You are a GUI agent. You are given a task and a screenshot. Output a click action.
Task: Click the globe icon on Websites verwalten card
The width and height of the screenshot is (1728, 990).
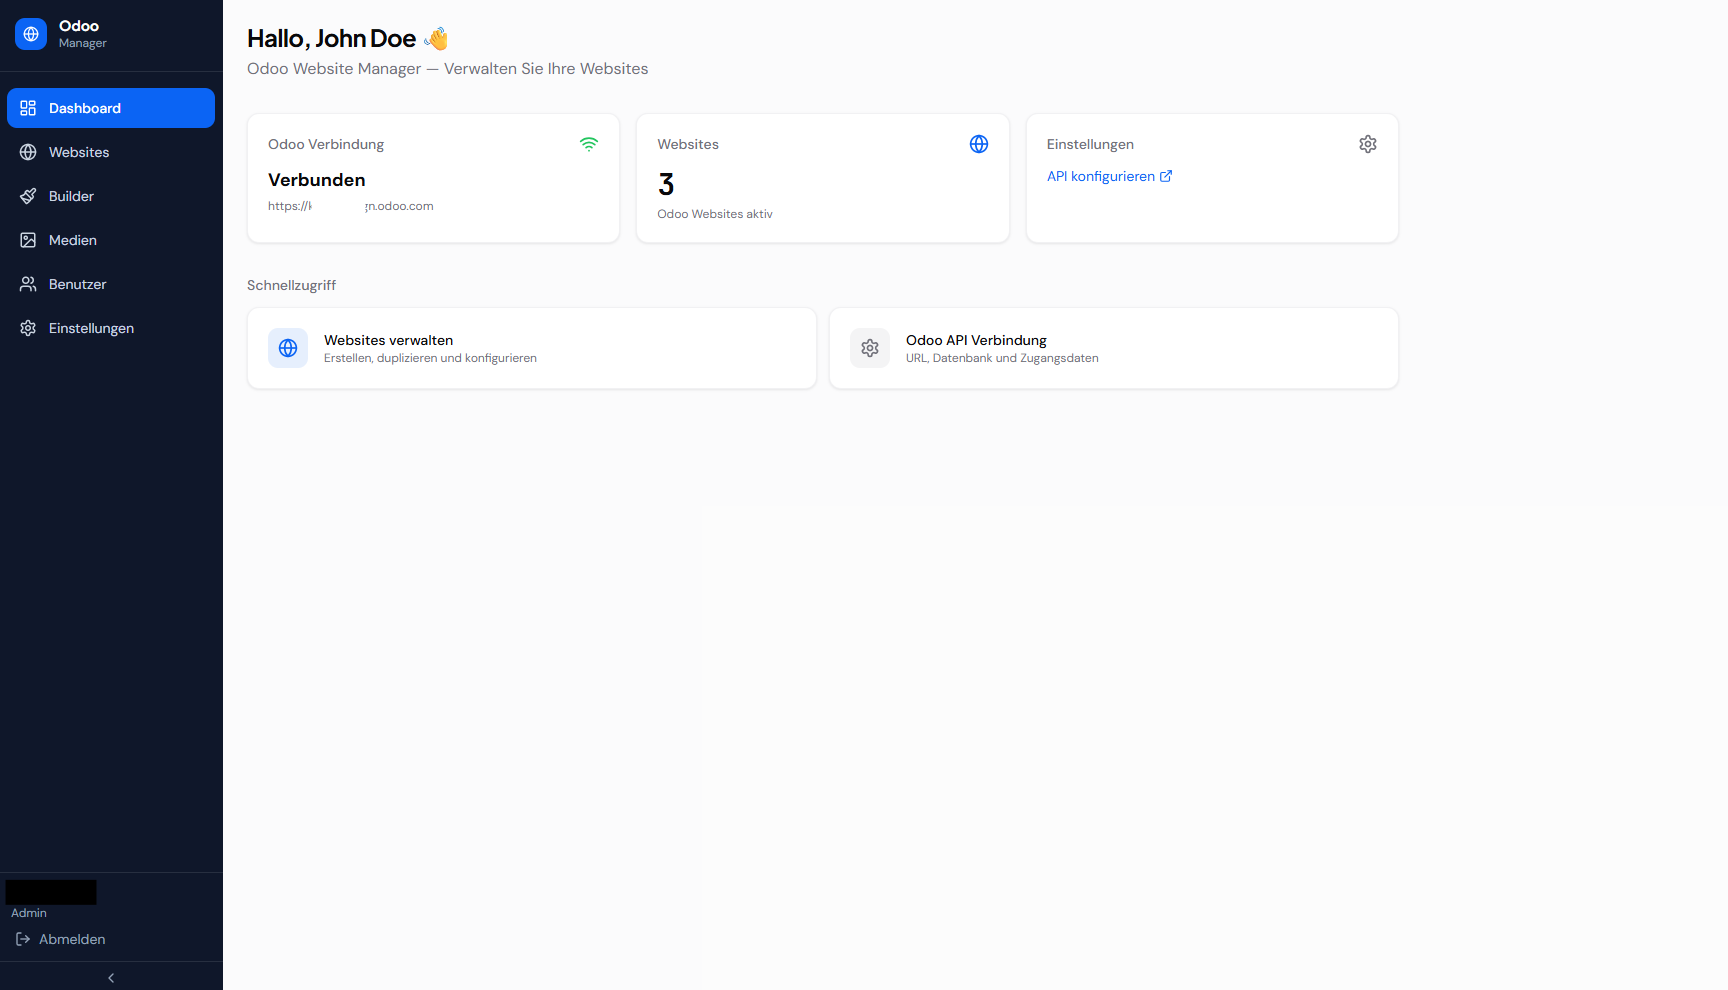tap(288, 348)
